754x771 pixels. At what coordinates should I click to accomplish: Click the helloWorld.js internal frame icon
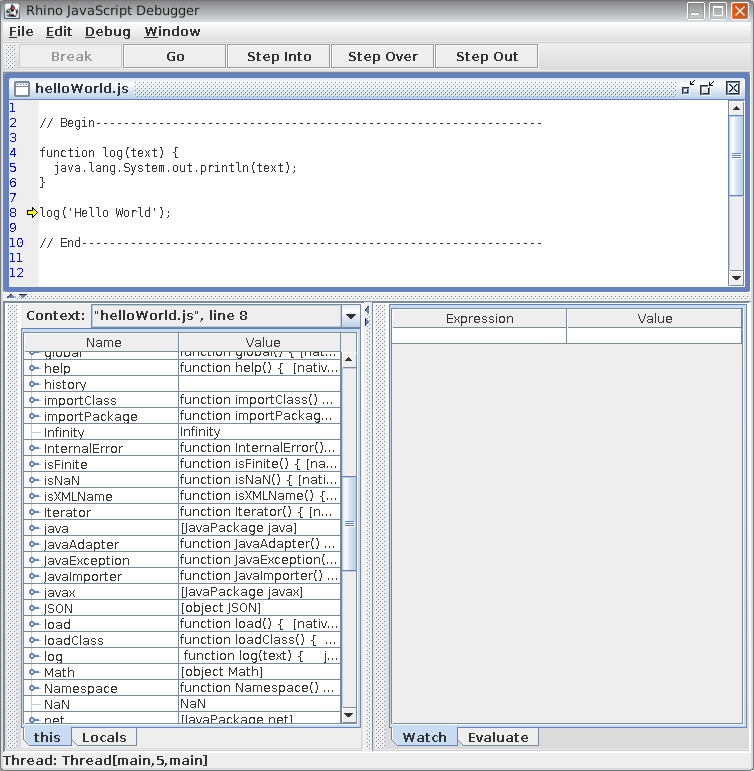(x=22, y=89)
